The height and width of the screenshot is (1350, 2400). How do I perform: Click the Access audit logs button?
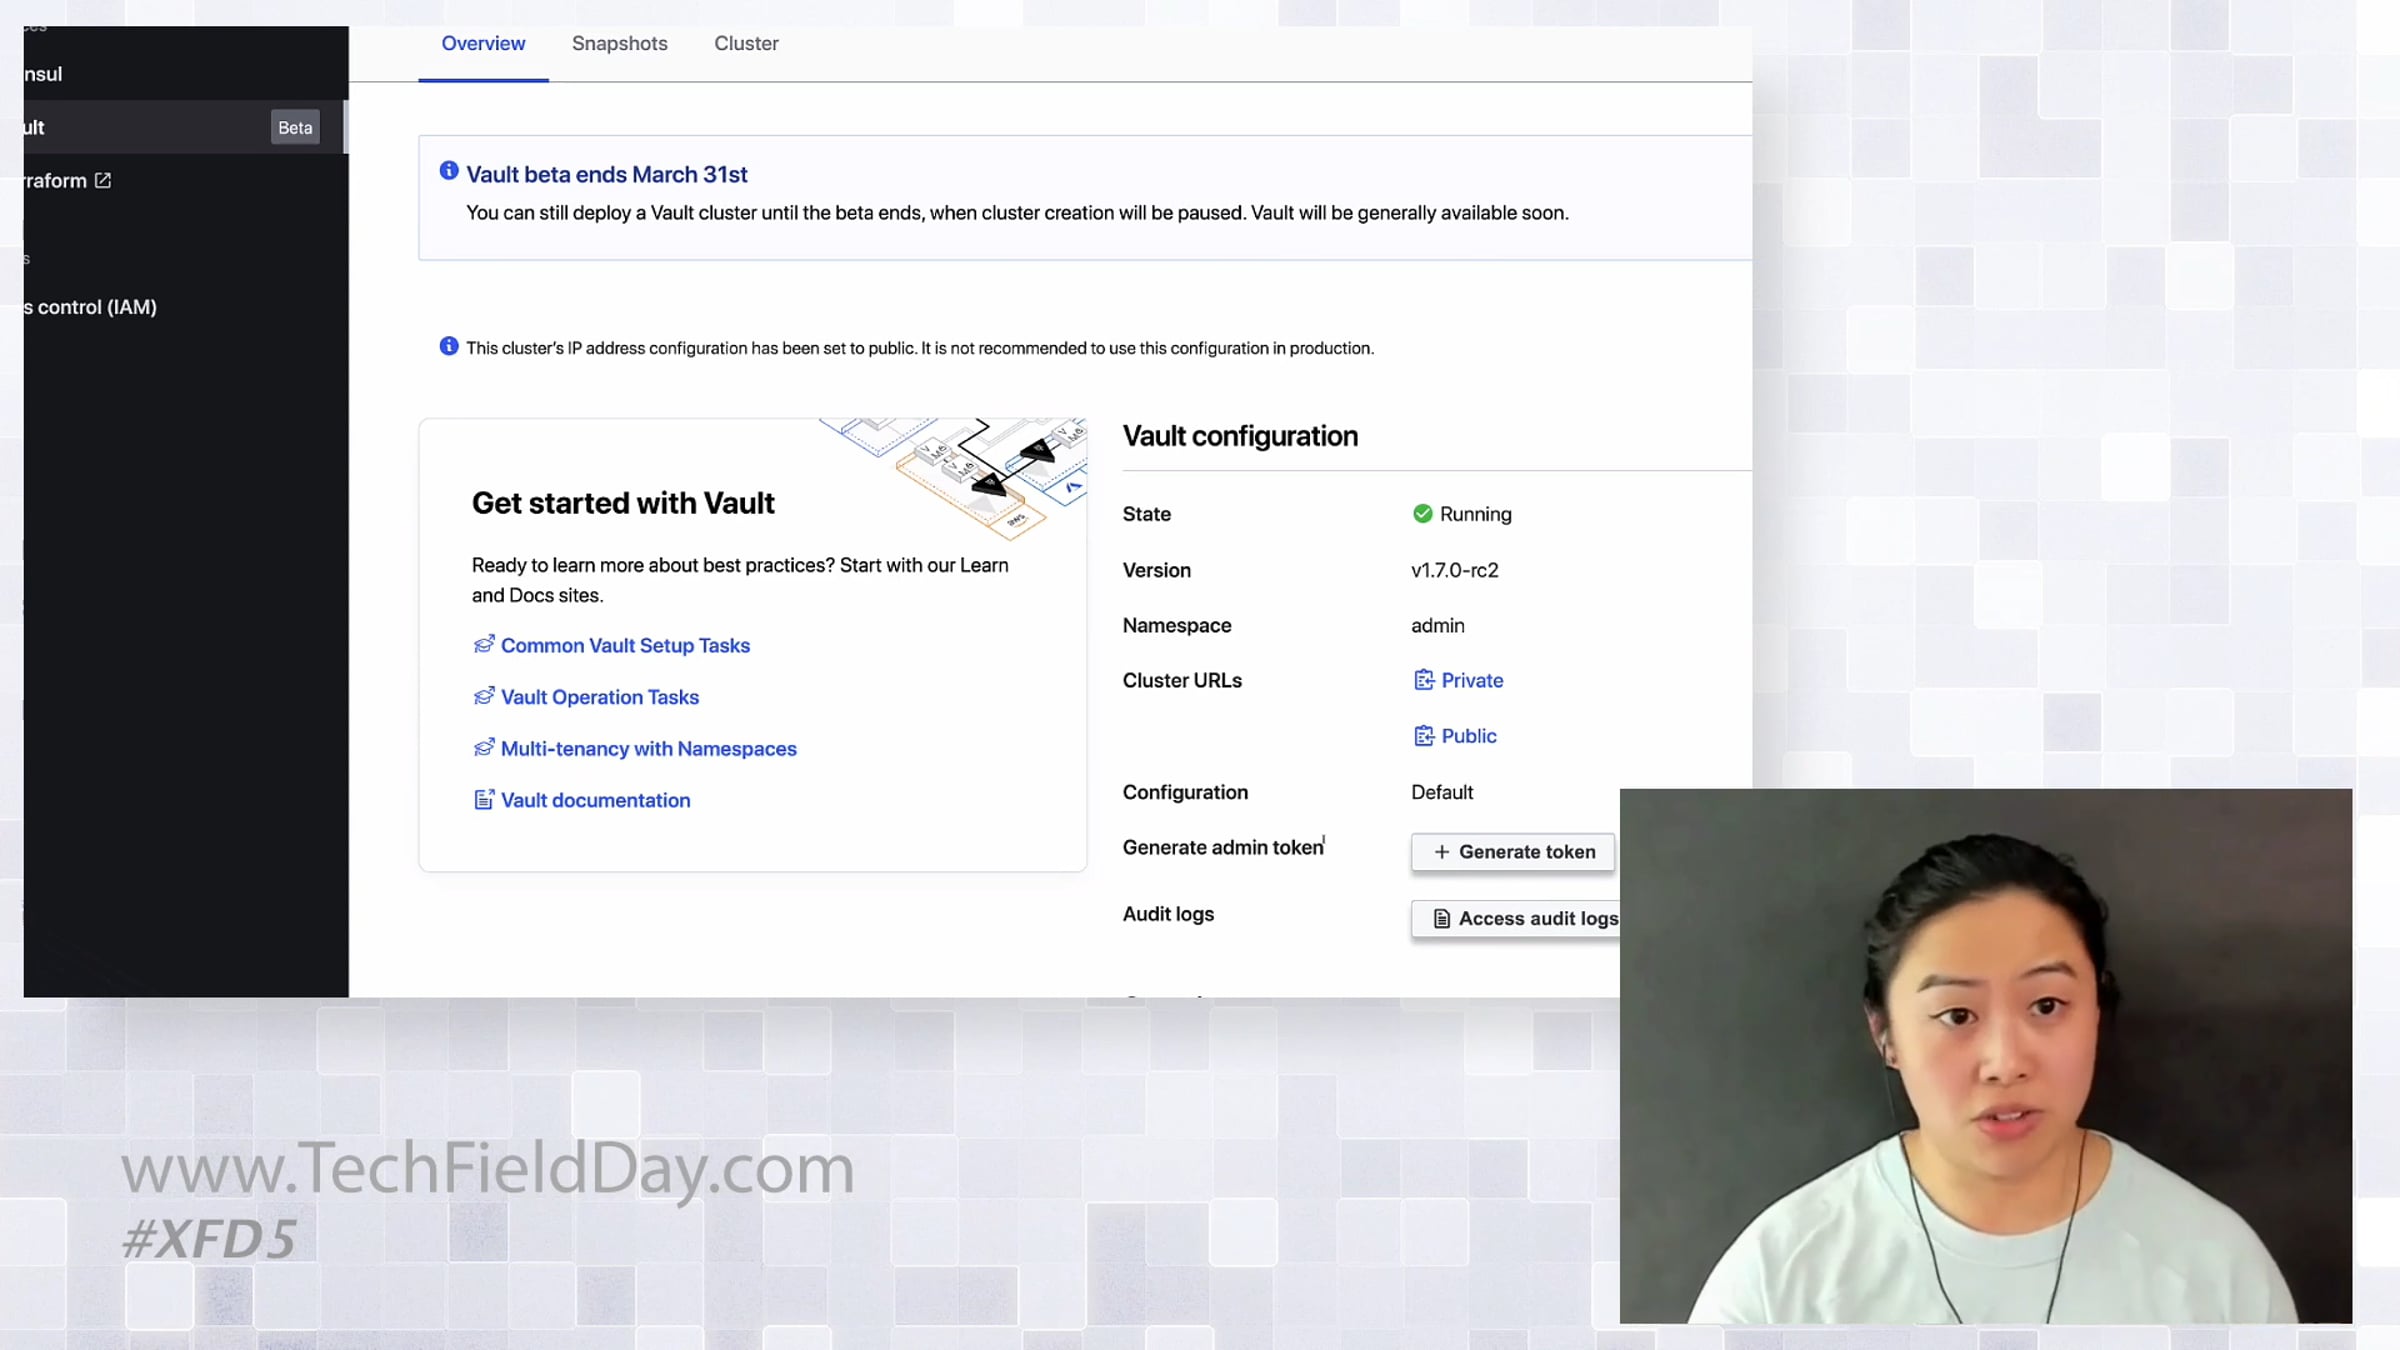pos(1515,918)
